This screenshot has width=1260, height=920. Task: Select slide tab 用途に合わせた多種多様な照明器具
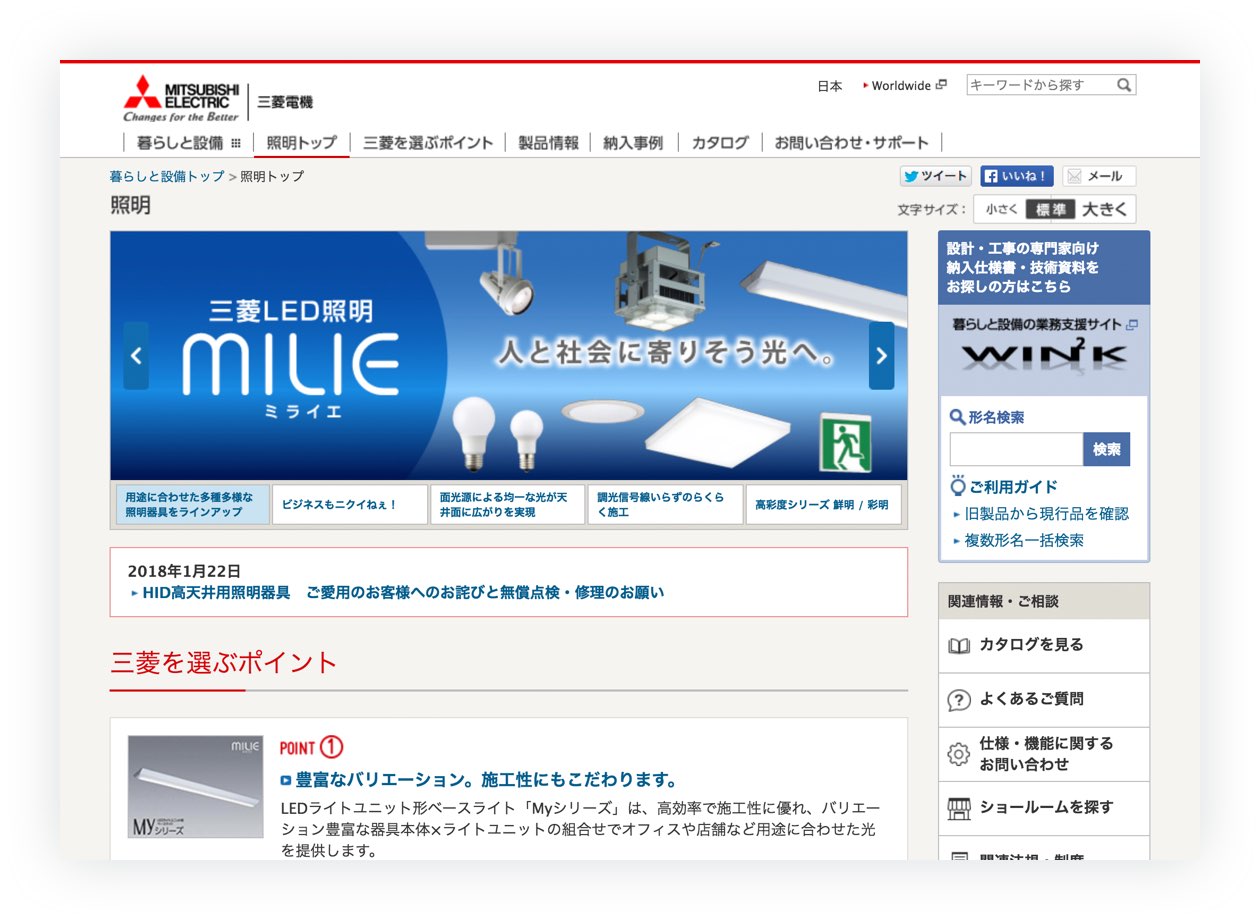(x=191, y=505)
